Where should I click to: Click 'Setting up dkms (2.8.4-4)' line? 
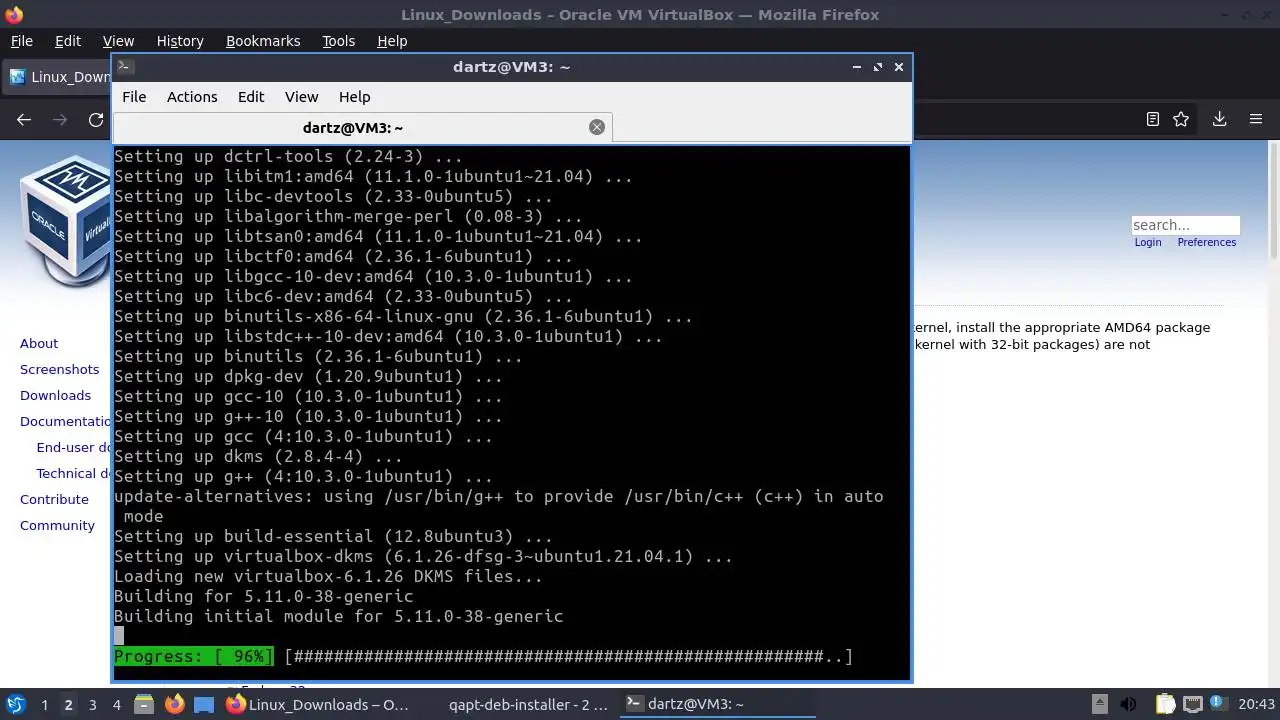click(258, 456)
